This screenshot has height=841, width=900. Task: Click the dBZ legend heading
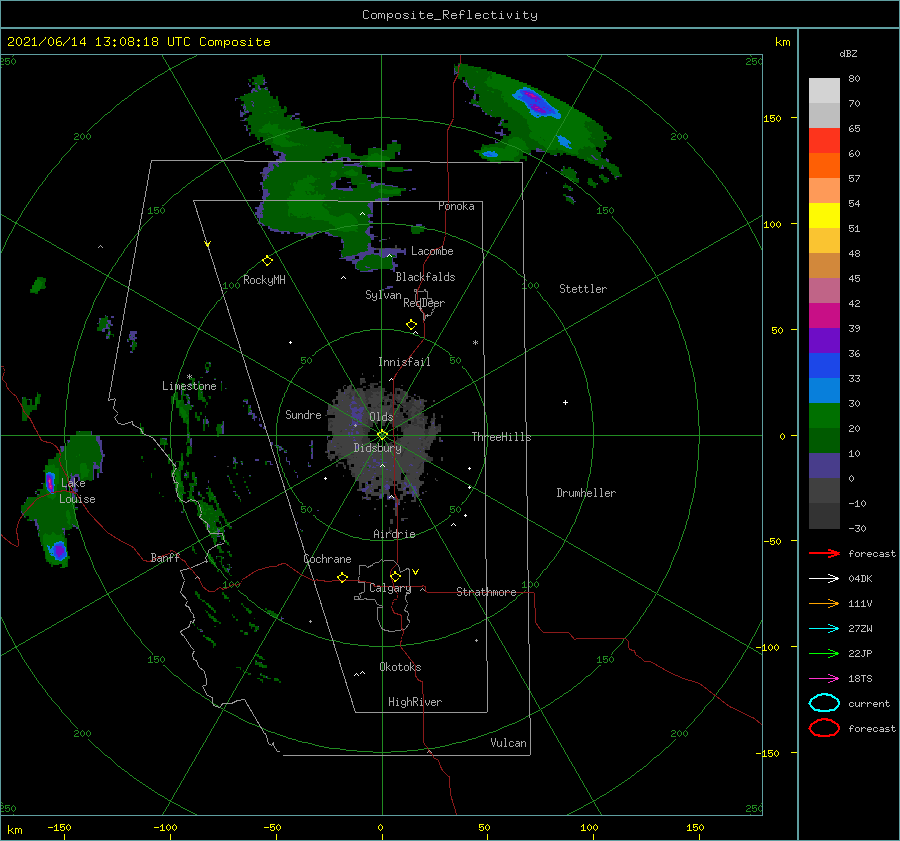(848, 53)
